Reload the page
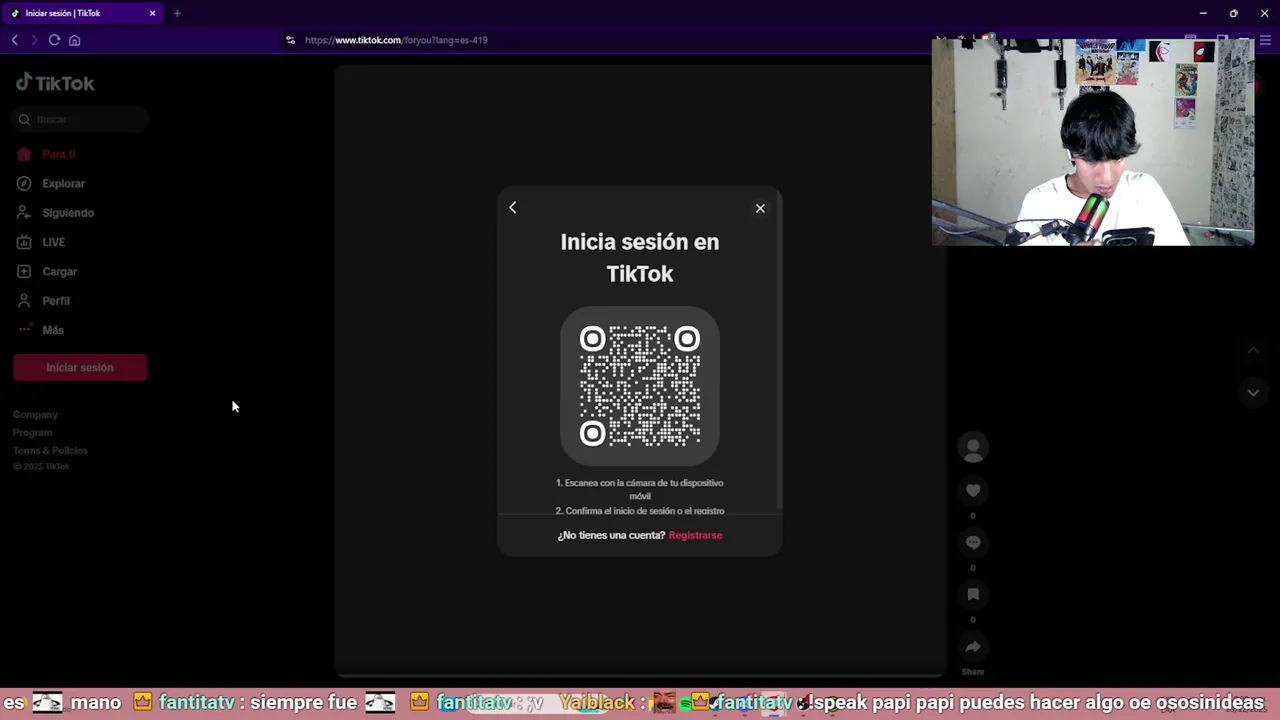The image size is (1280, 720). click(x=54, y=40)
